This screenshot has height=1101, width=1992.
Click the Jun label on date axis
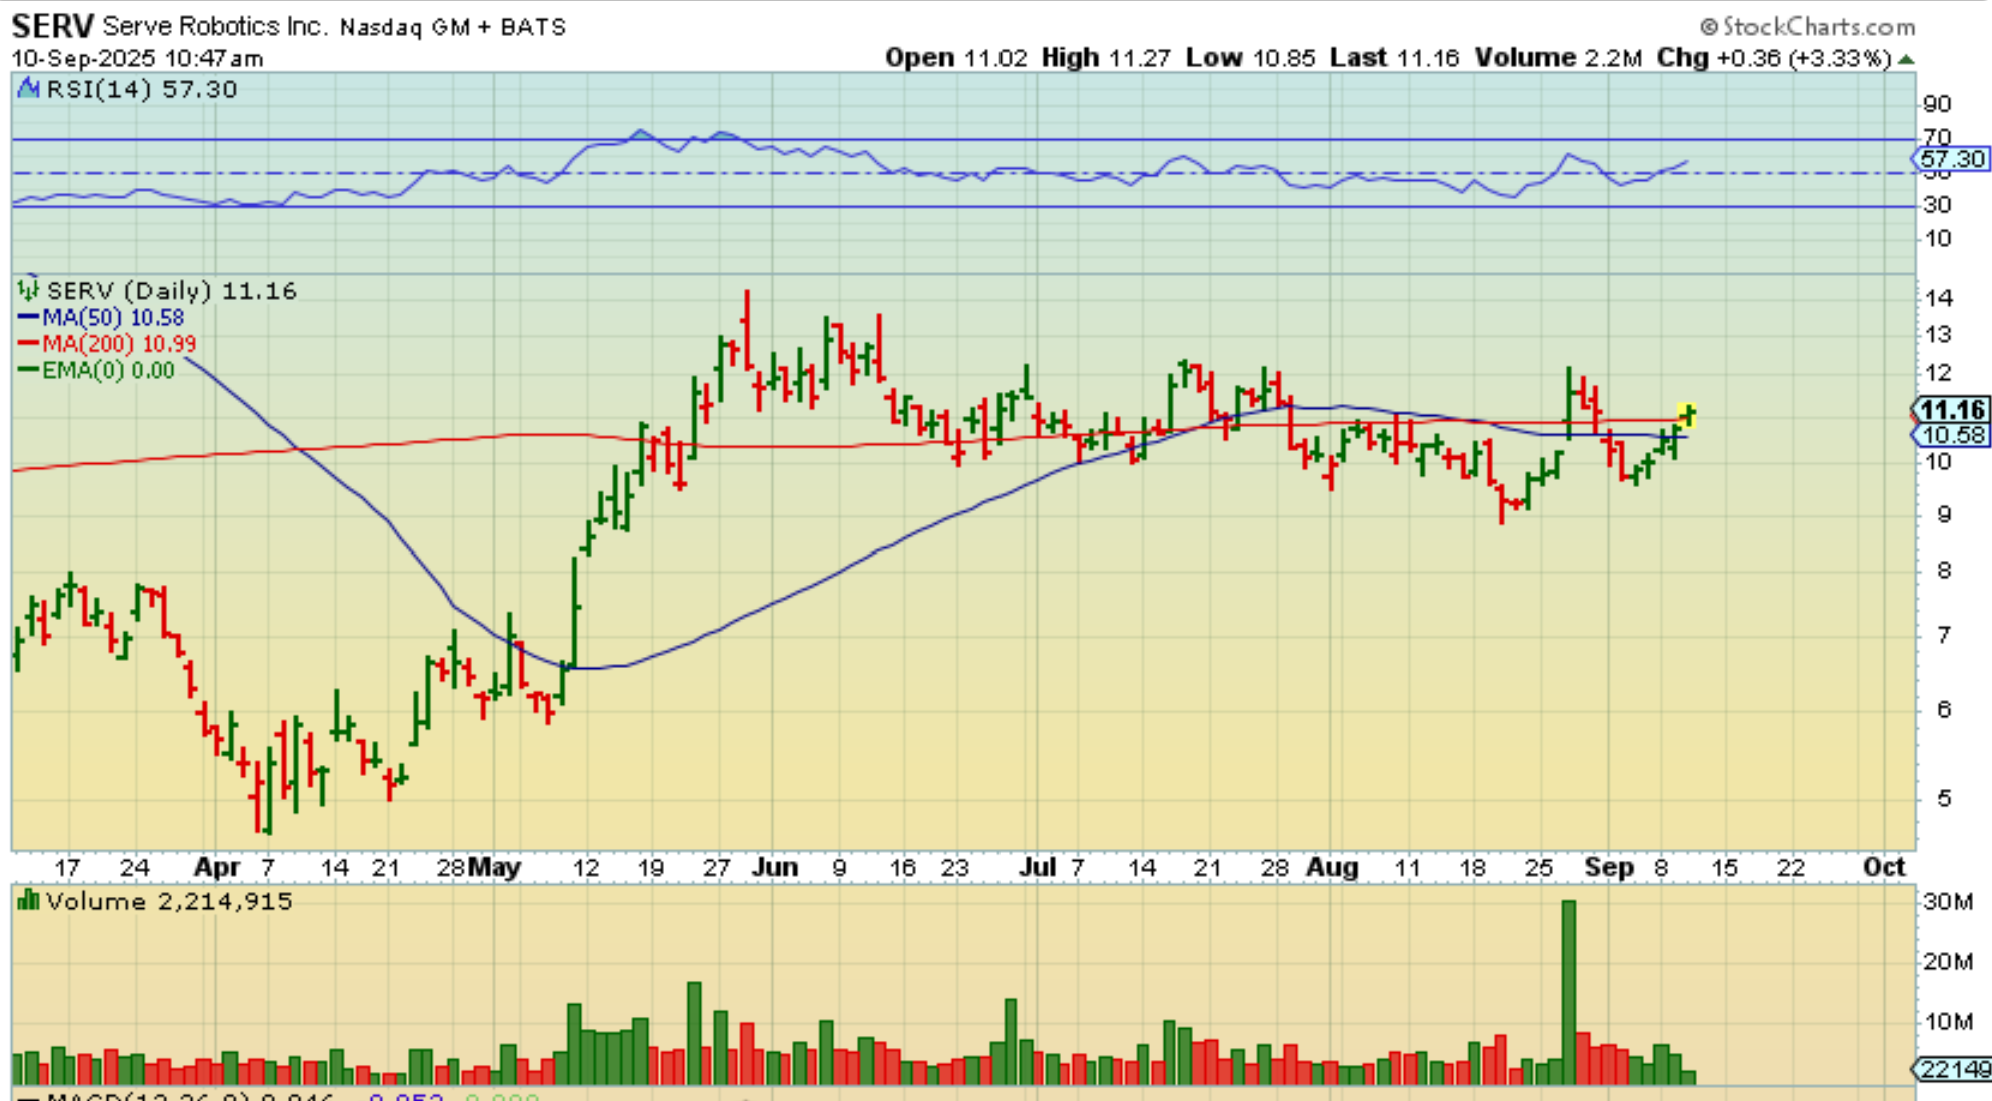[x=775, y=867]
